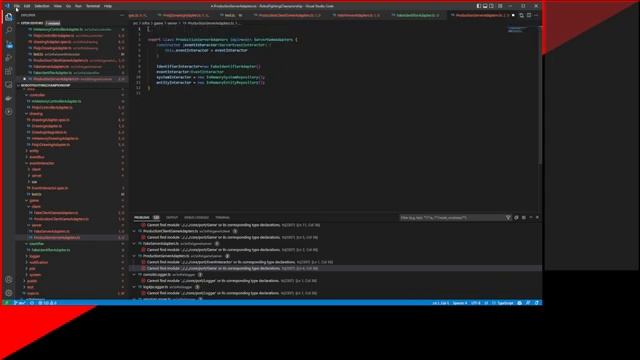Click the split editor icon
640x360 pixels.
point(529,15)
